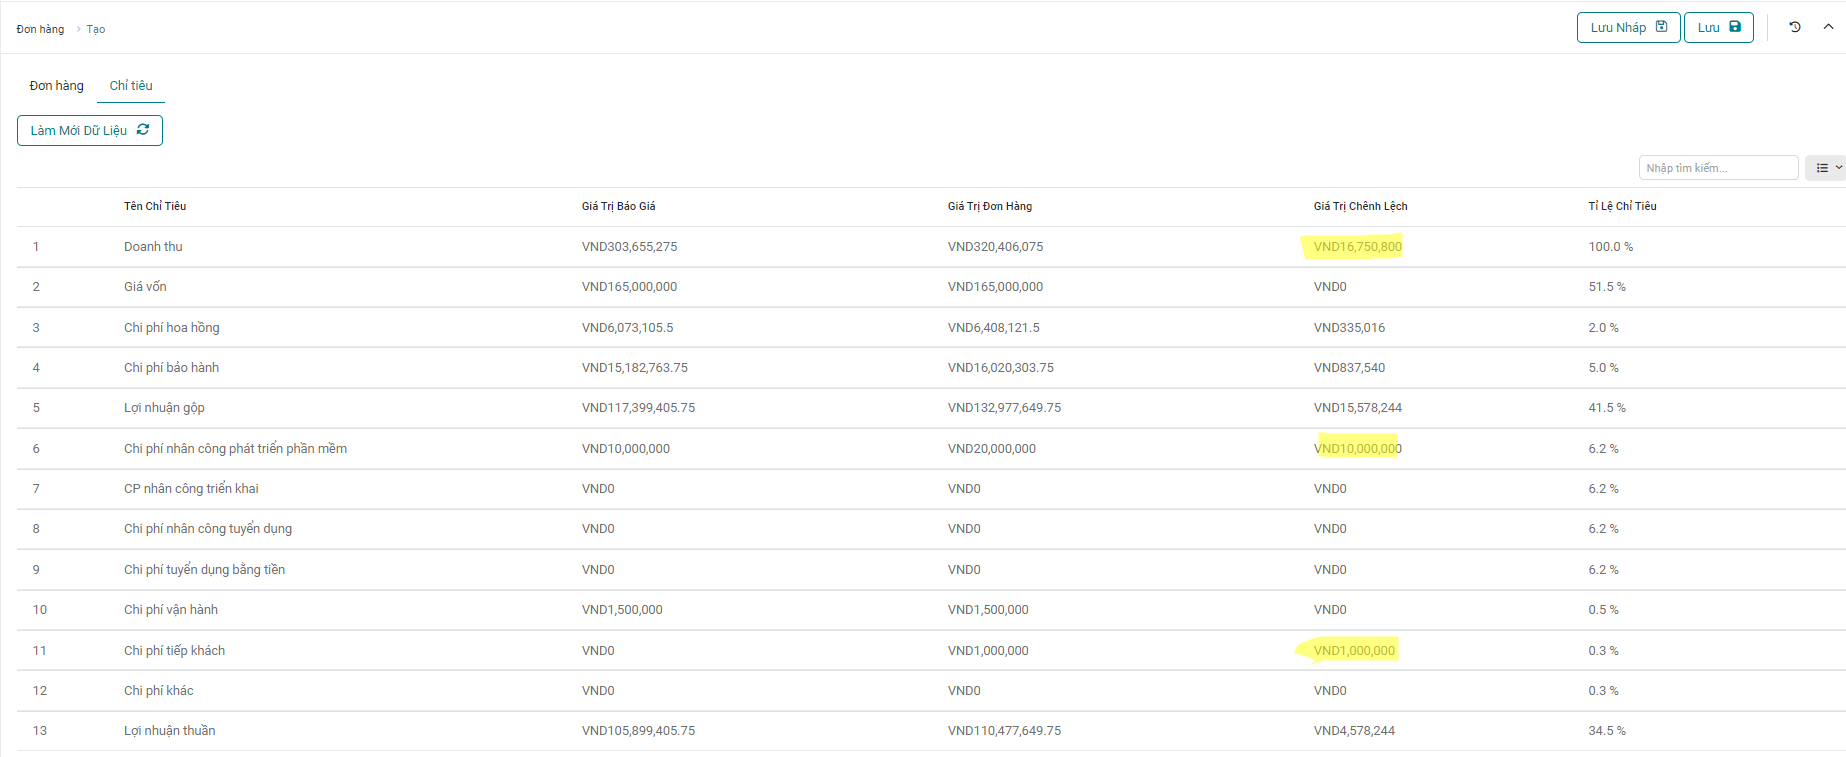Click the Lợi nhuận thuần row name
Viewport: 1846px width, 757px height.
tap(170, 731)
